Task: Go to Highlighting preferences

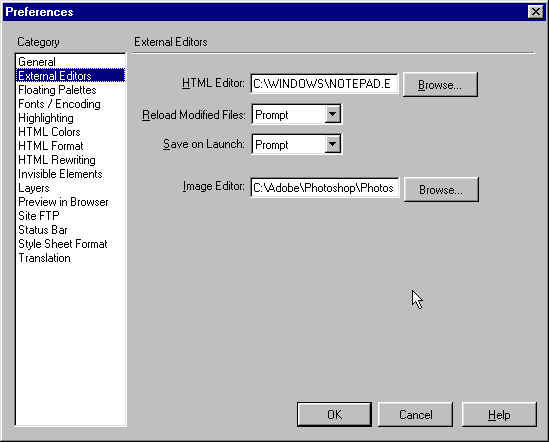Action: pos(46,118)
